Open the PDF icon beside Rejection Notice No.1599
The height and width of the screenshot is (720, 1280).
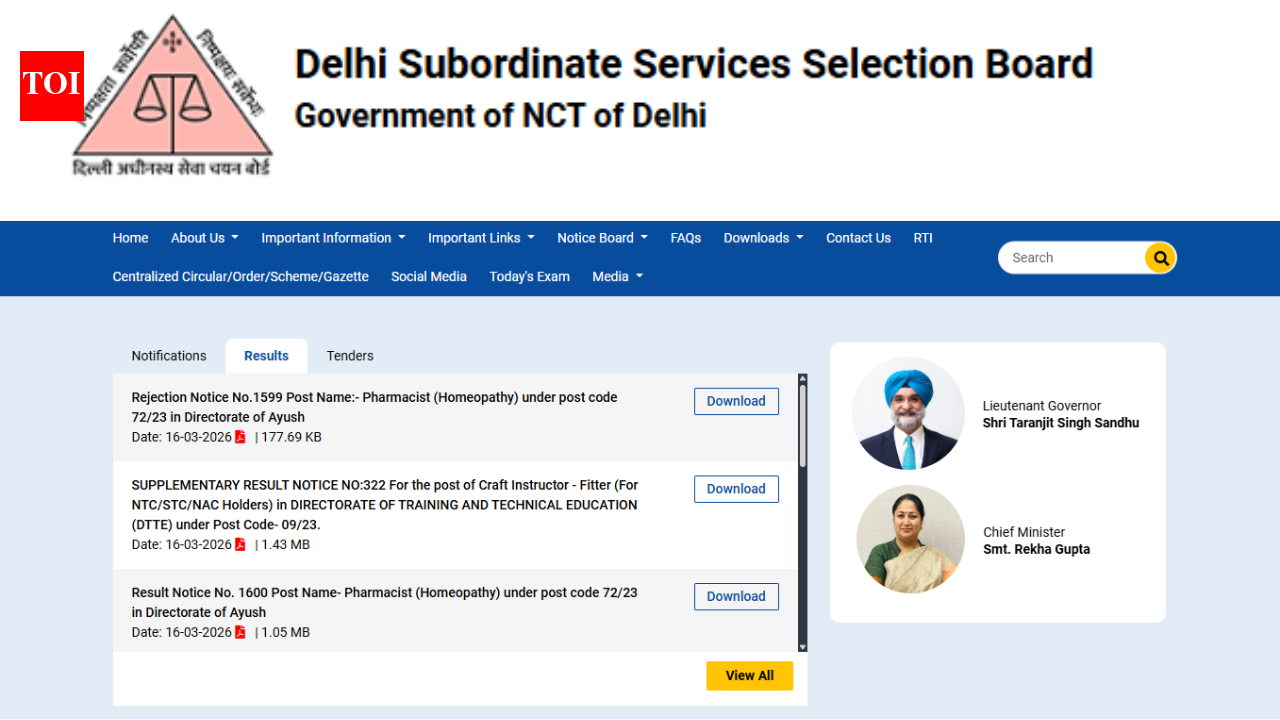point(240,436)
